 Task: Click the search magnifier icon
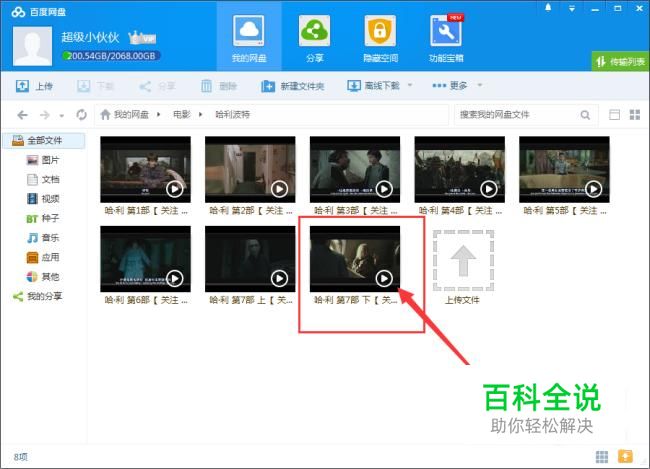(585, 115)
